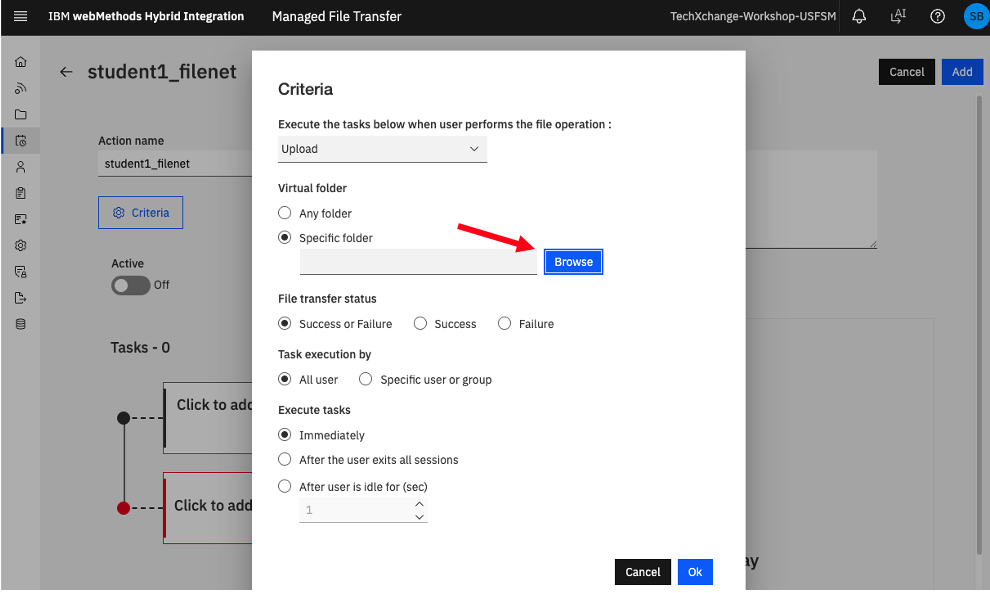Open the certificate-style icon in sidebar
This screenshot has height=593, width=990.
[x=21, y=219]
